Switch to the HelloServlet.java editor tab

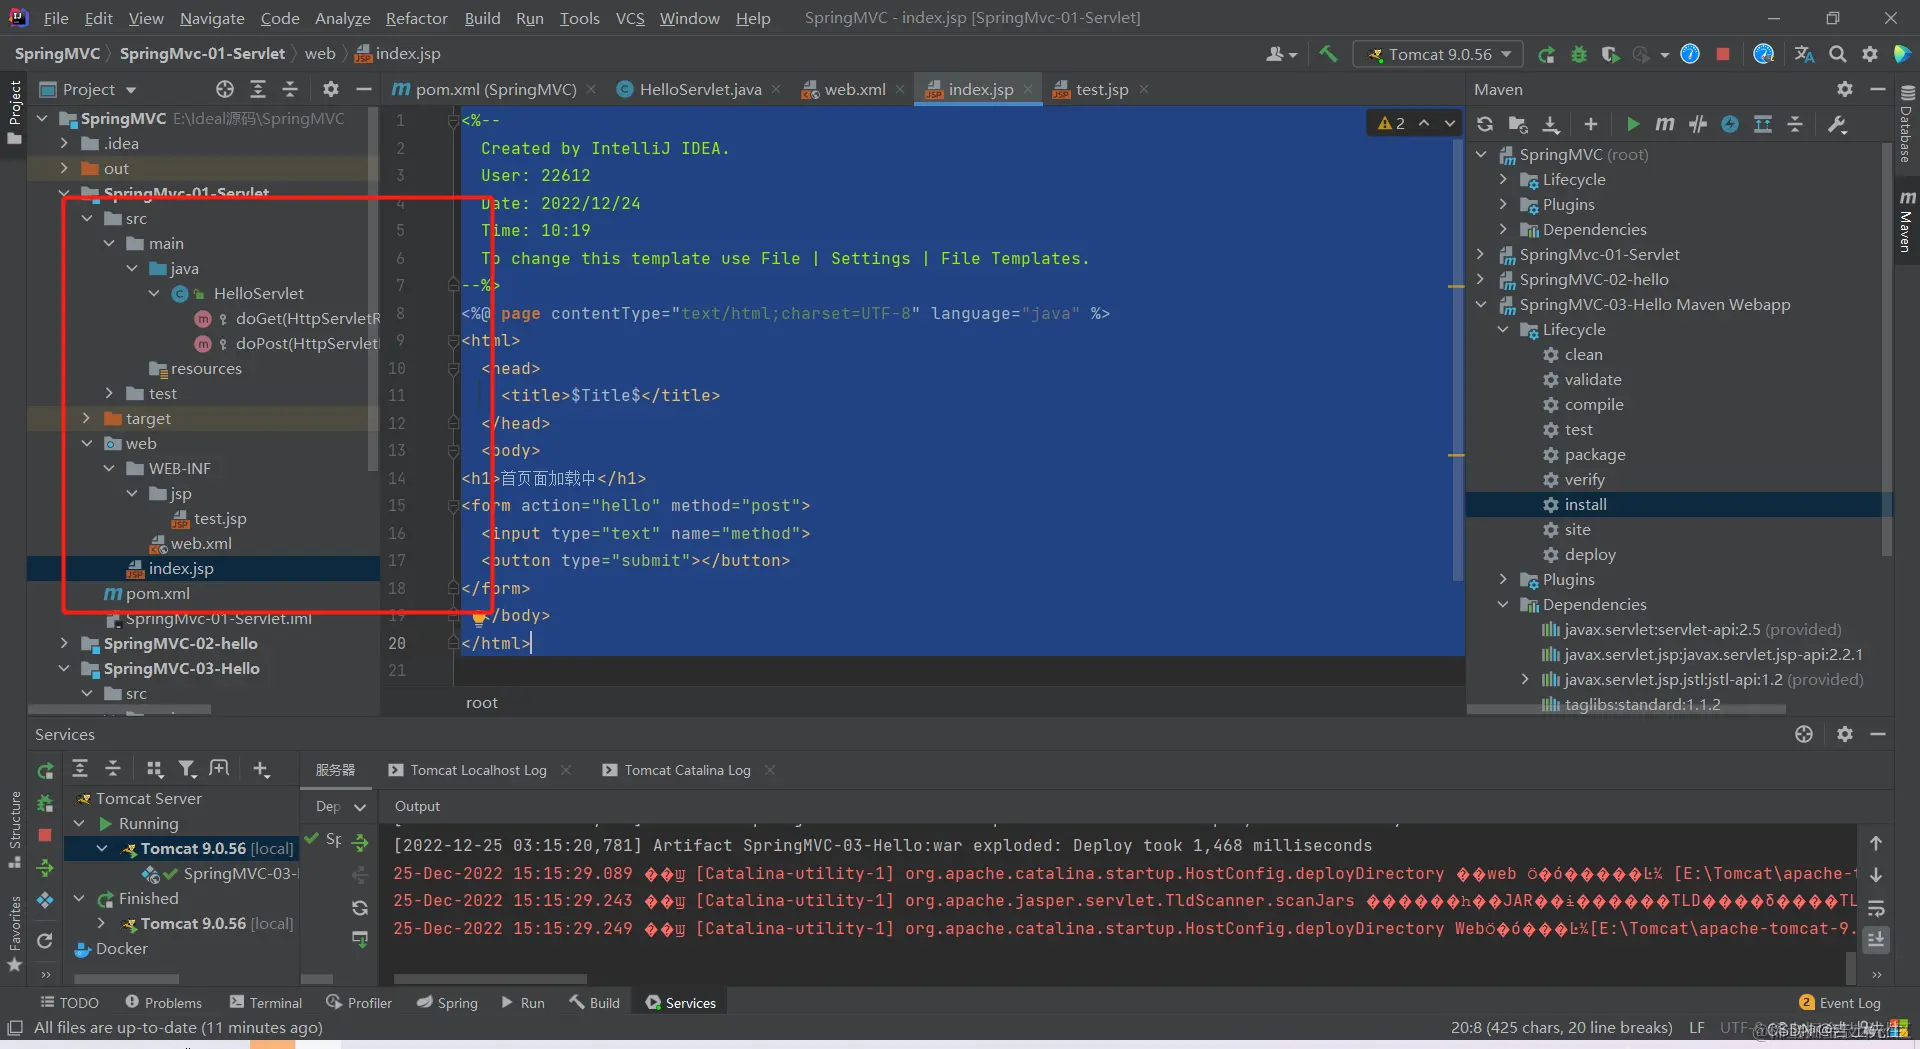[699, 89]
